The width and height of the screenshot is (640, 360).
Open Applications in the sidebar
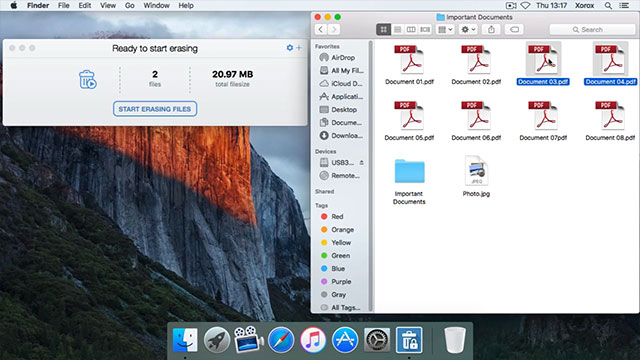341,97
